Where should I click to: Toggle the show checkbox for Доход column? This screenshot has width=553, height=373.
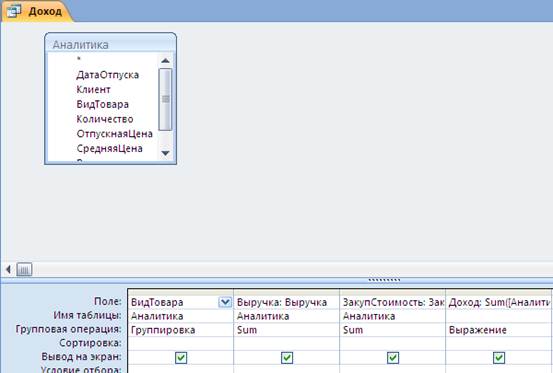coord(499,358)
